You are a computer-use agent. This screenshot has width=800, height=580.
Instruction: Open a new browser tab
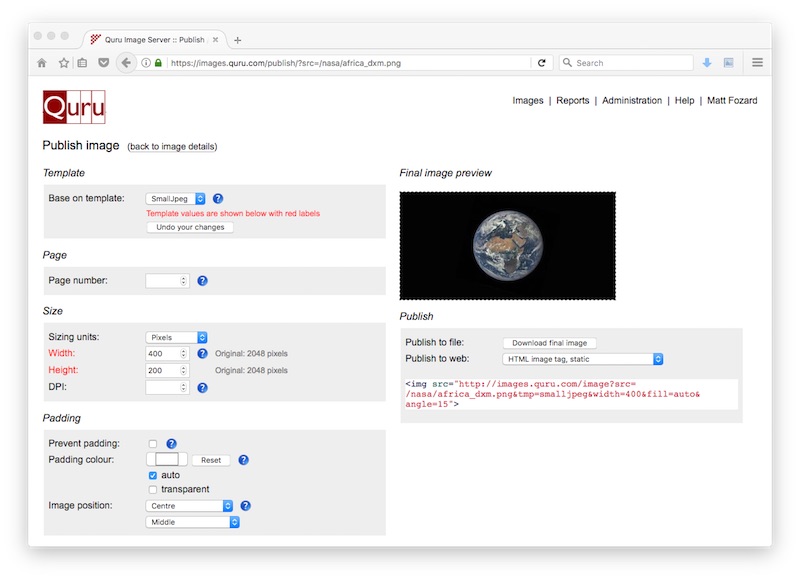(x=237, y=40)
